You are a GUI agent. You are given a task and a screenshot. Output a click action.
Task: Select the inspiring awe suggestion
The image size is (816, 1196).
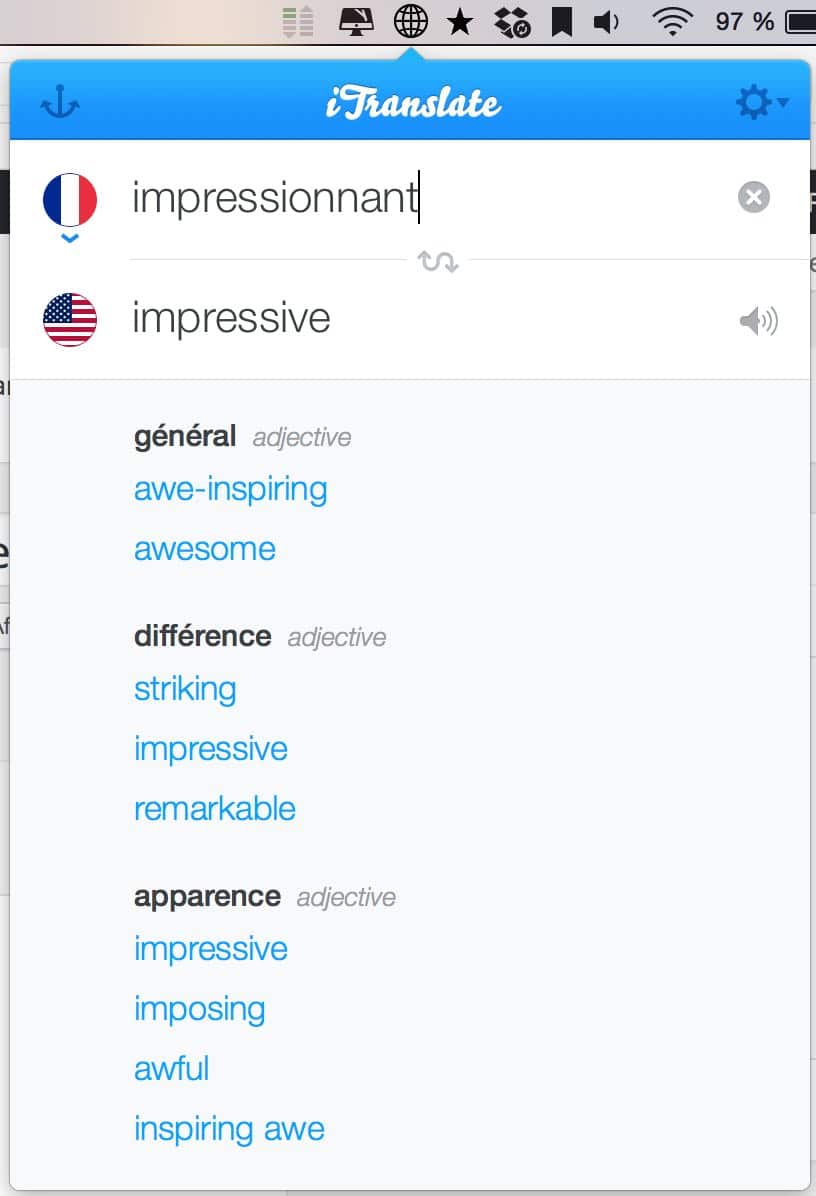[229, 1130]
